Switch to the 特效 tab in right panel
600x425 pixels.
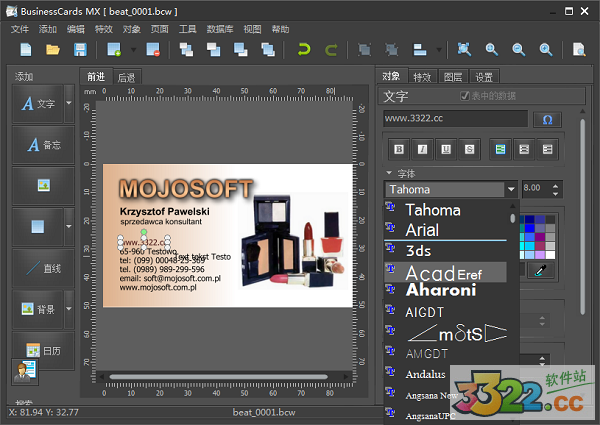[422, 77]
